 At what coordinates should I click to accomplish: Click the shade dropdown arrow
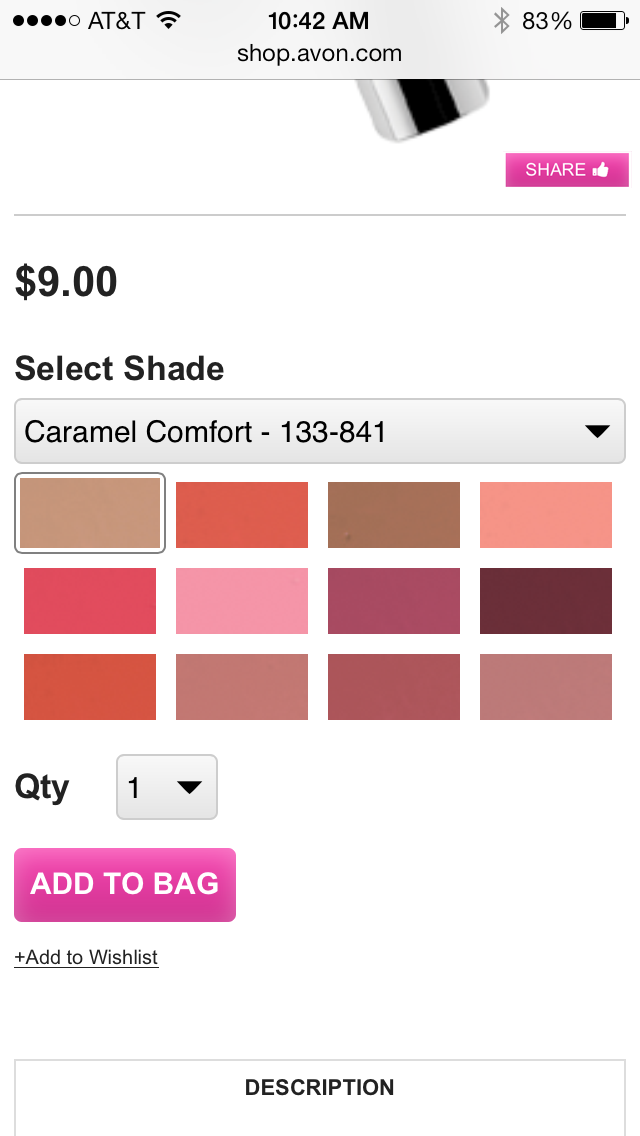pyautogui.click(x=596, y=432)
